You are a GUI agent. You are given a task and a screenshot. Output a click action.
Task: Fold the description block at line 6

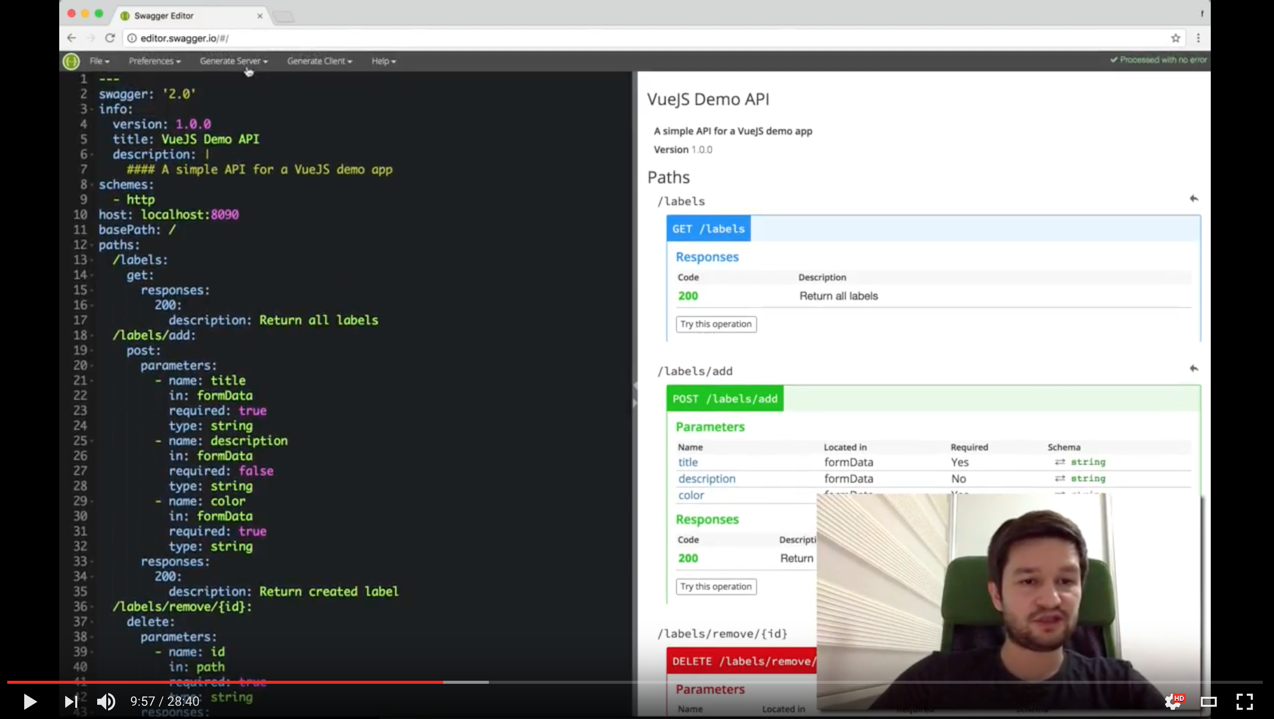(x=93, y=154)
